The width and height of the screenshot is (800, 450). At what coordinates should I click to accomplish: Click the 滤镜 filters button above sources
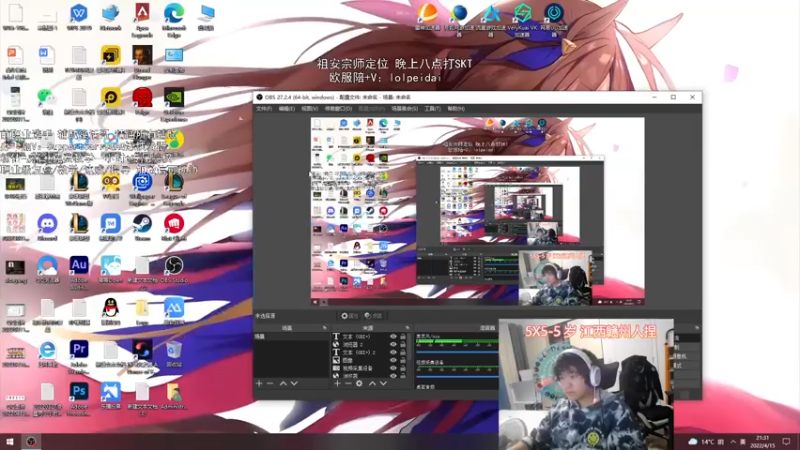pos(373,316)
